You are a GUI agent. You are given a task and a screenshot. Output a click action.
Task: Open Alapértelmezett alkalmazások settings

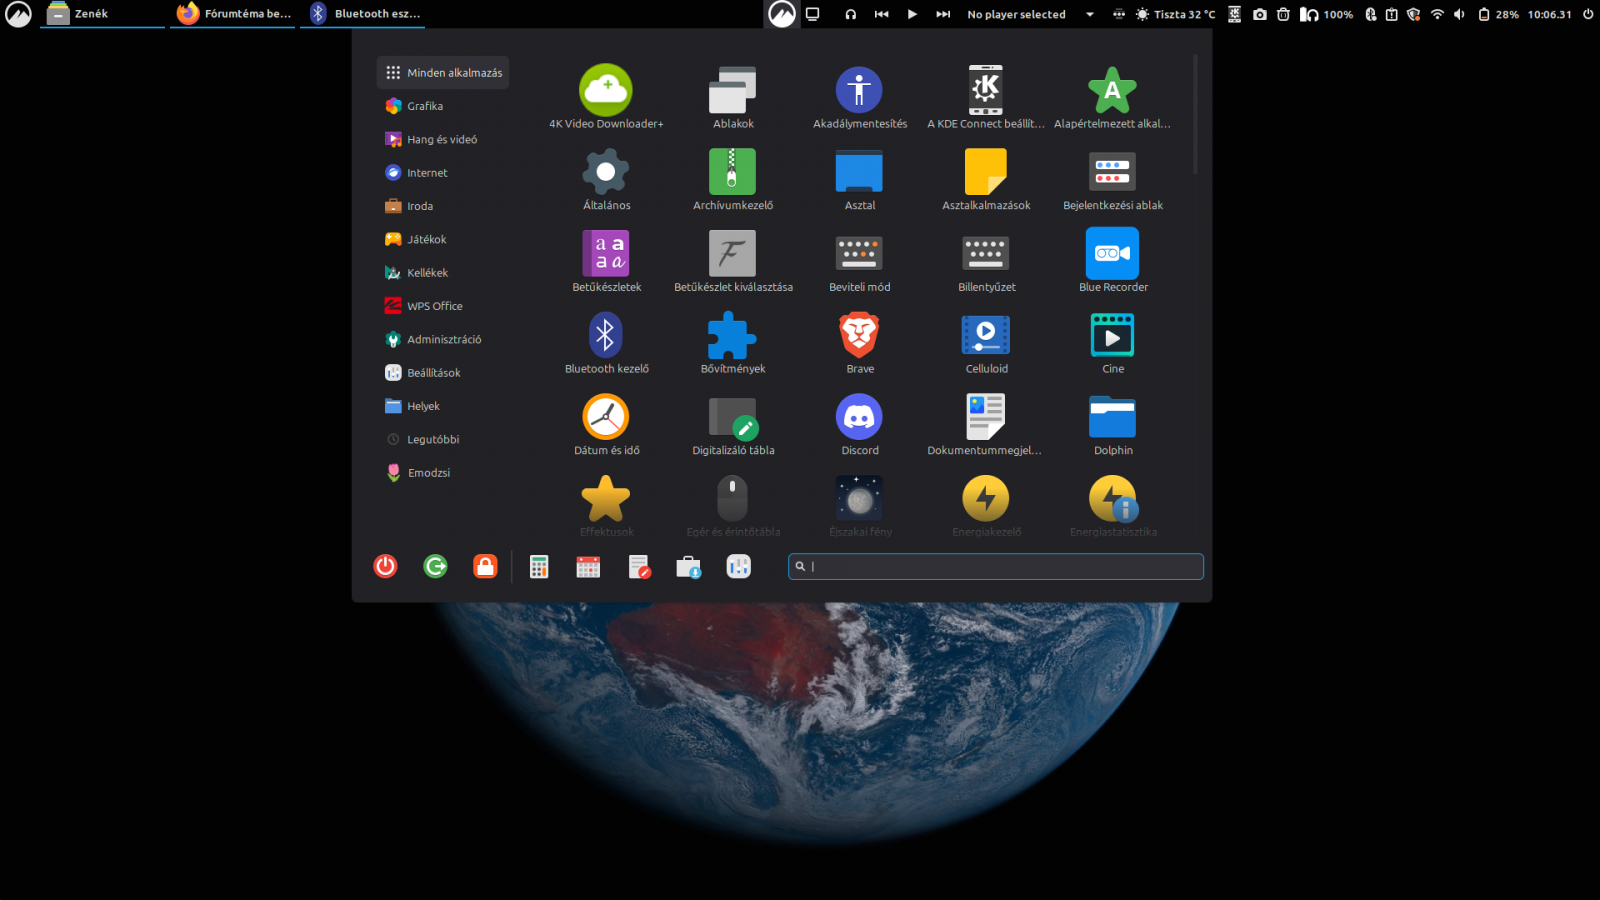1113,97
